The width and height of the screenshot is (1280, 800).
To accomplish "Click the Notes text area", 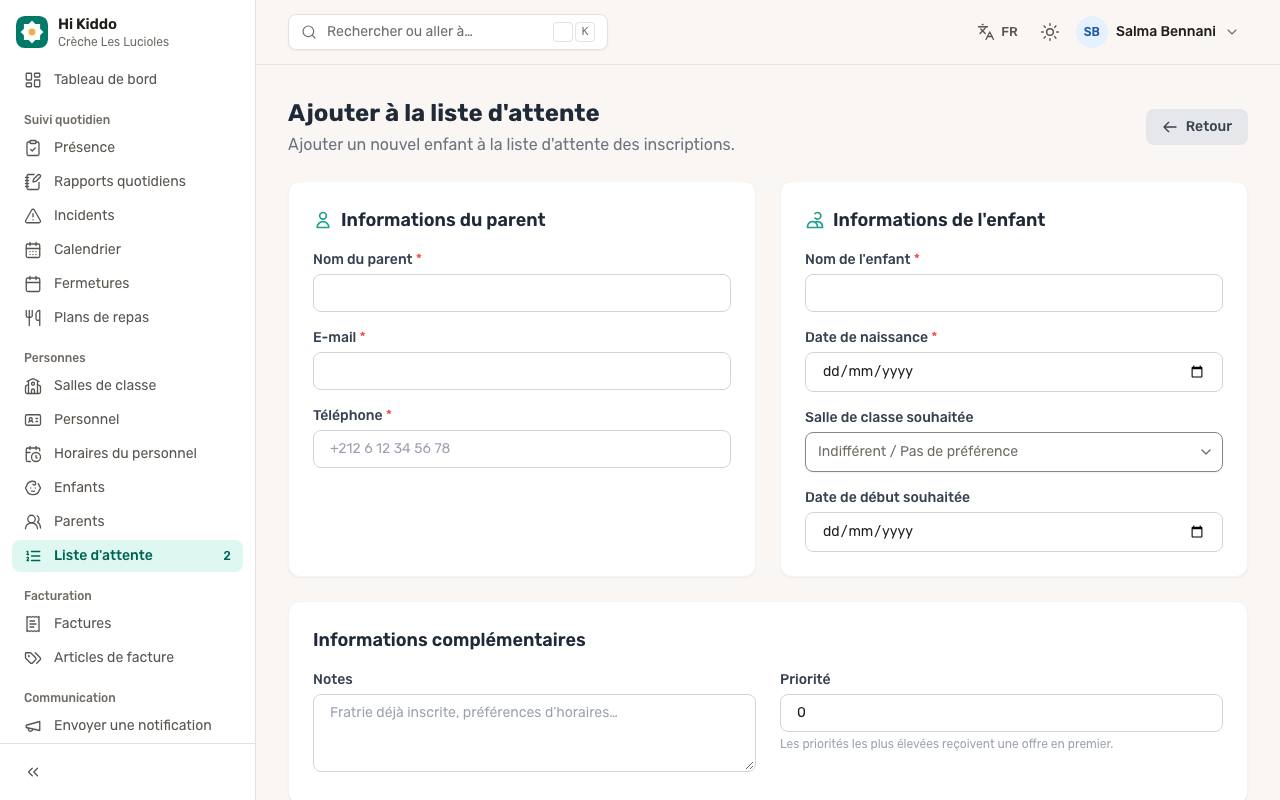I will point(534,733).
